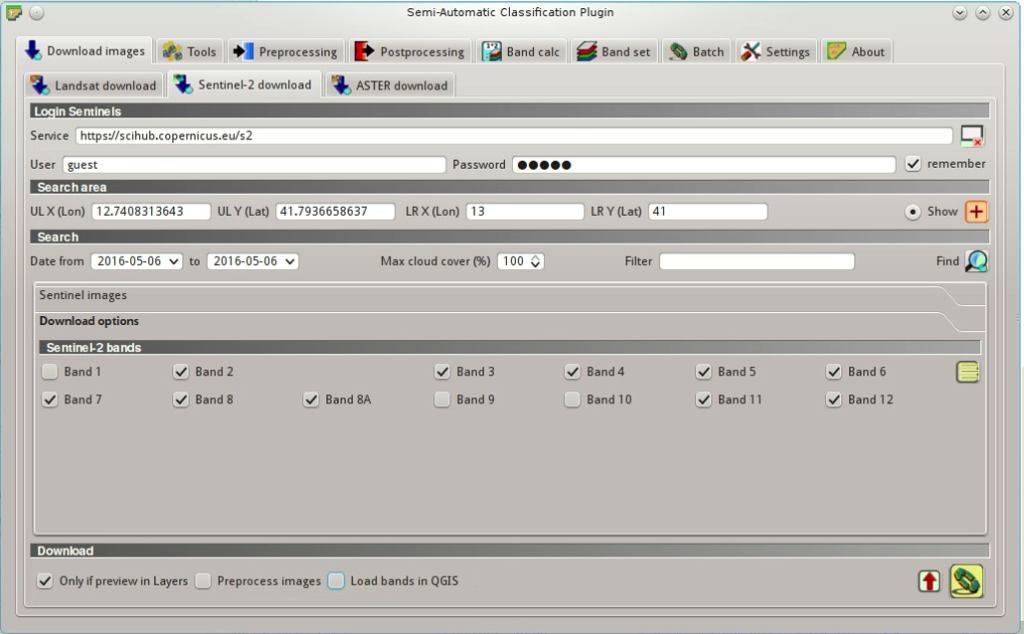Uncheck the Band 7 checkbox
The width and height of the screenshot is (1024, 634).
click(x=50, y=399)
